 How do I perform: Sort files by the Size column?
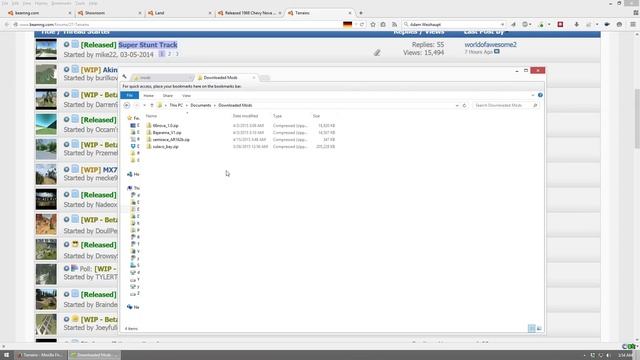[x=316, y=116]
